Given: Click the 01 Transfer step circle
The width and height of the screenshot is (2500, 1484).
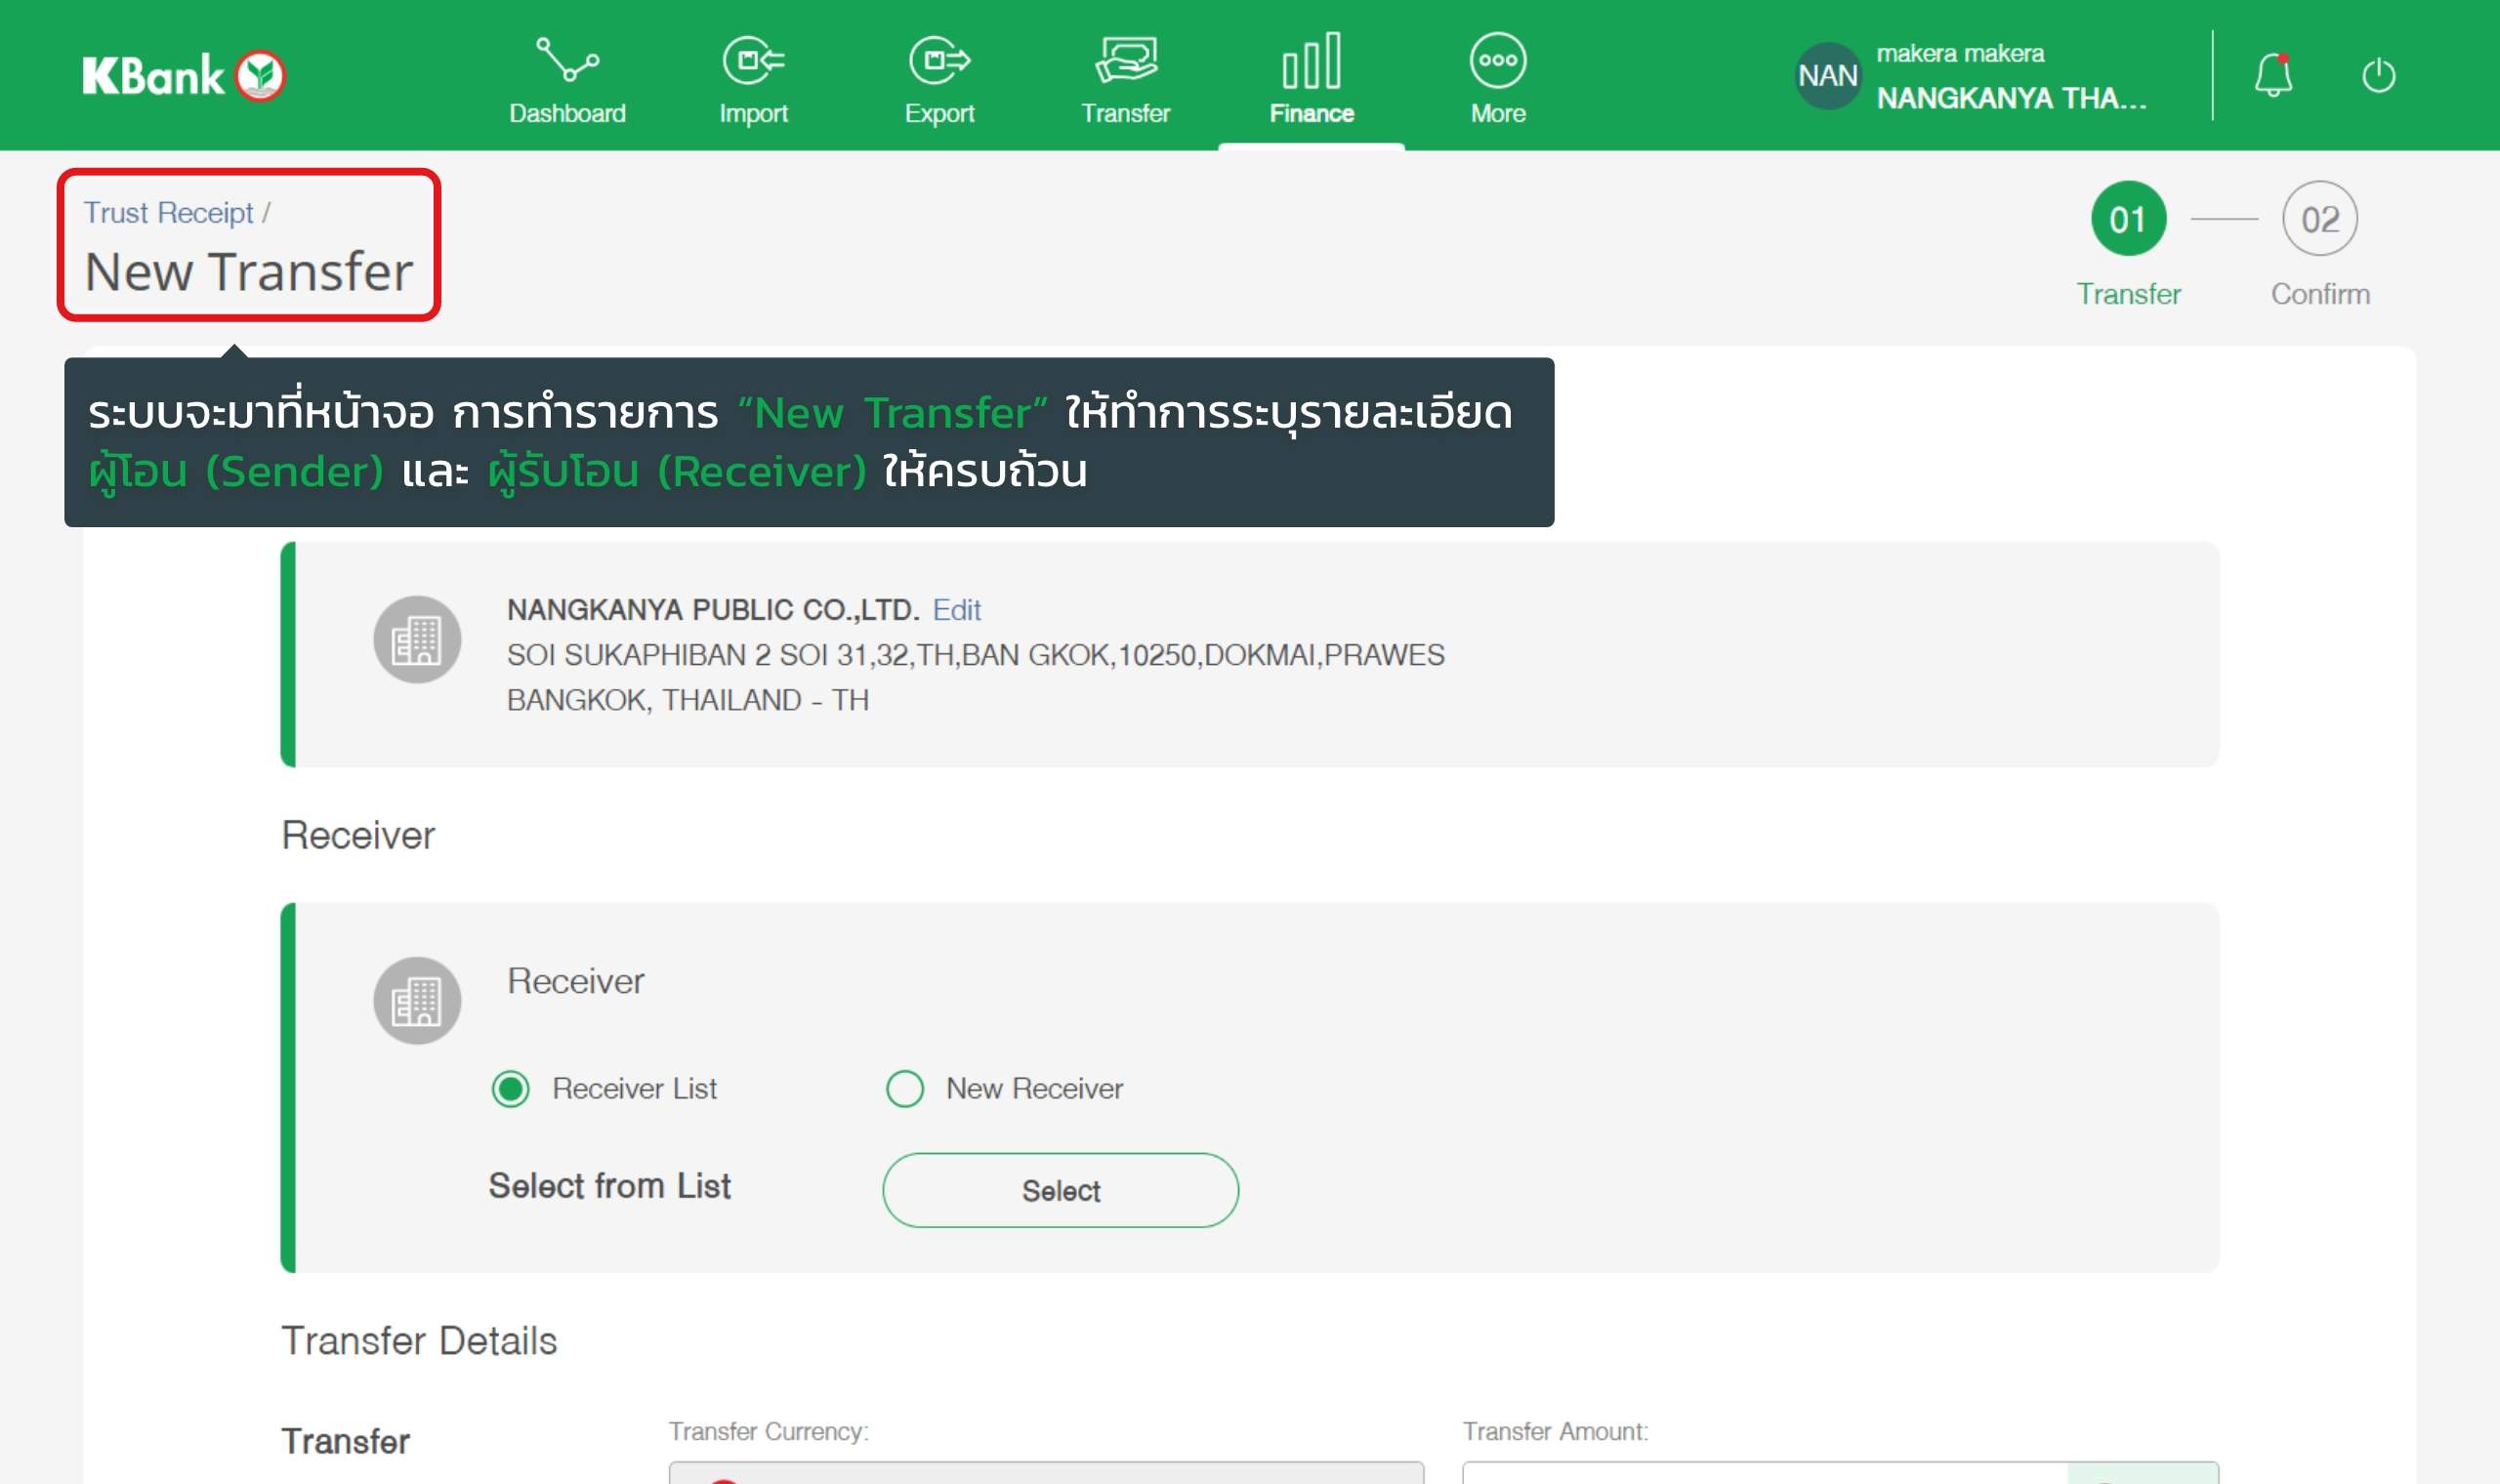Looking at the screenshot, I should [2128, 219].
